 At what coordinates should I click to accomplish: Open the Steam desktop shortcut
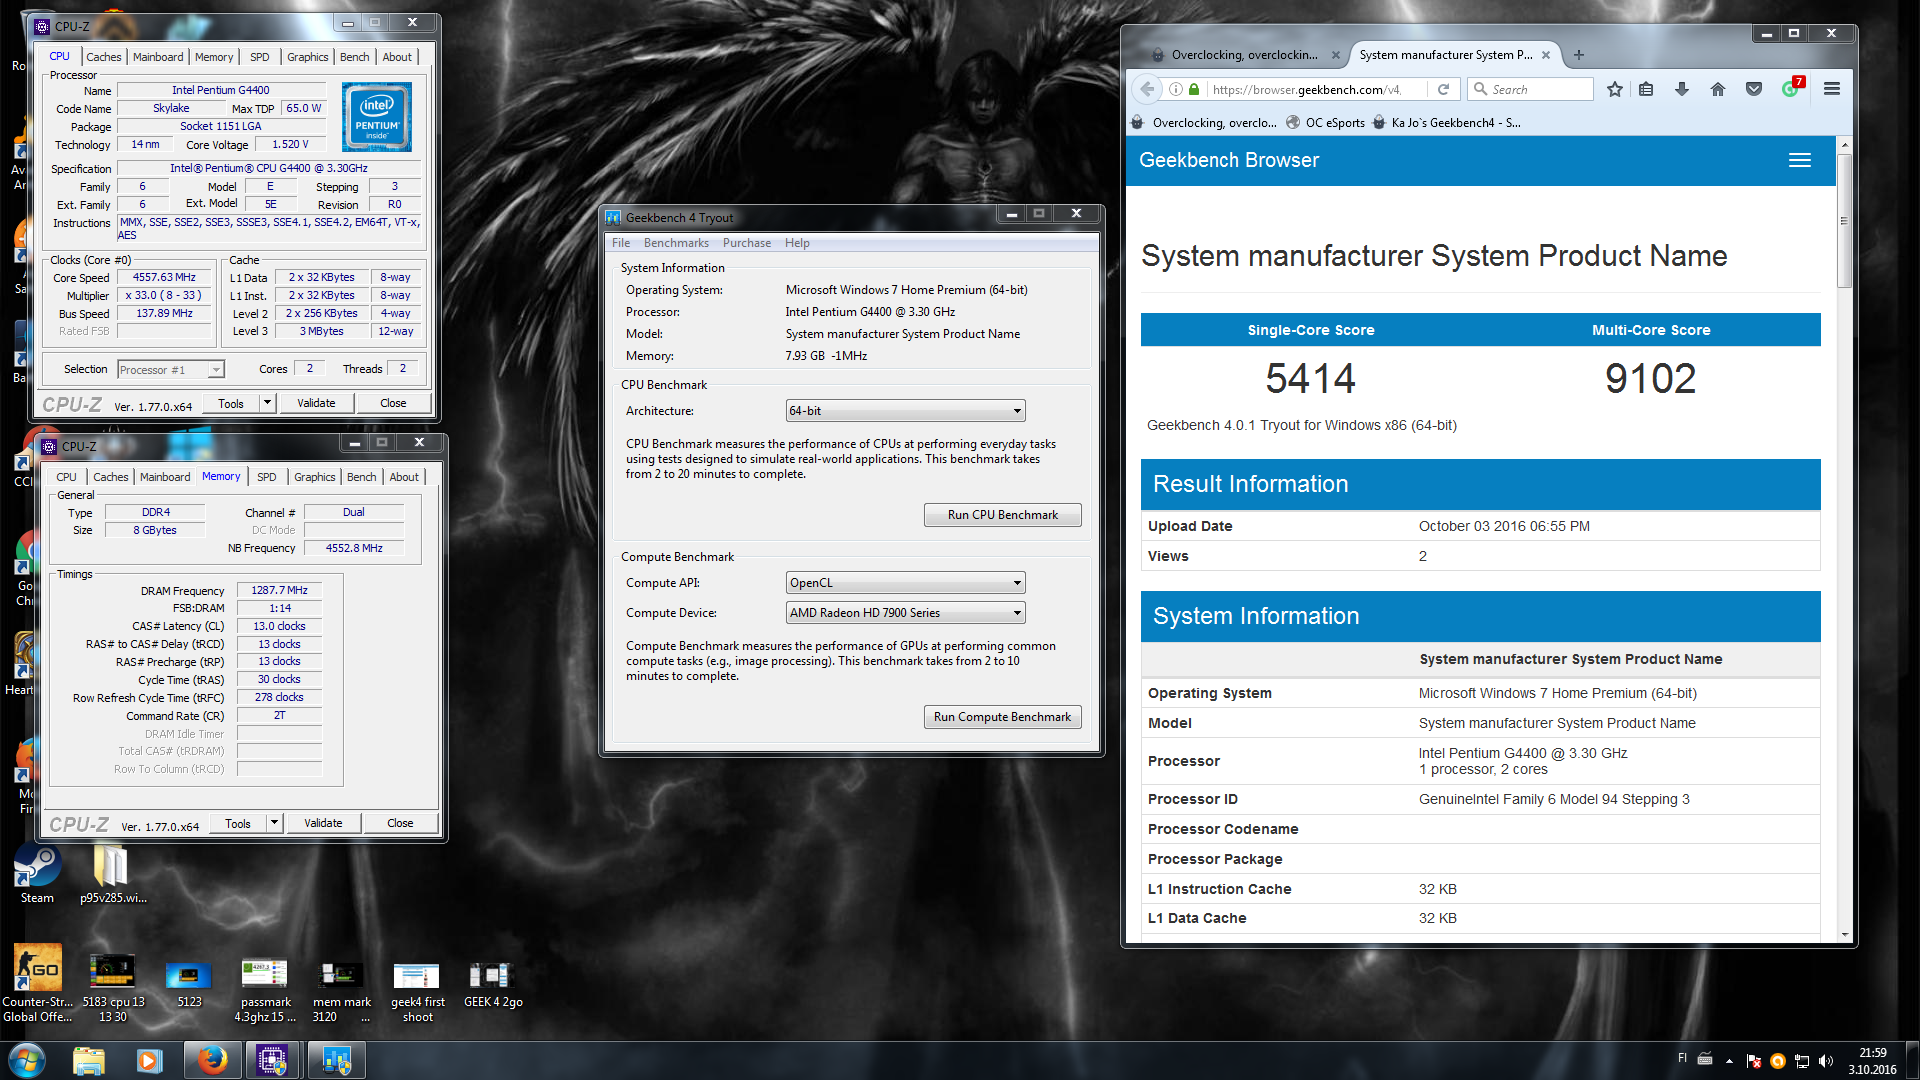37,873
